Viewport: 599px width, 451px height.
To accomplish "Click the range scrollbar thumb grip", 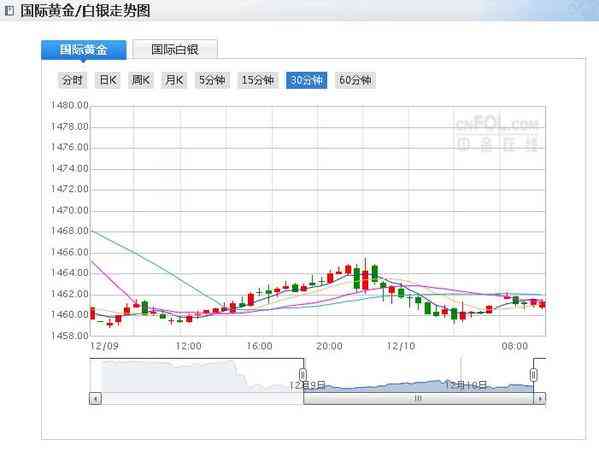I will click(x=418, y=399).
